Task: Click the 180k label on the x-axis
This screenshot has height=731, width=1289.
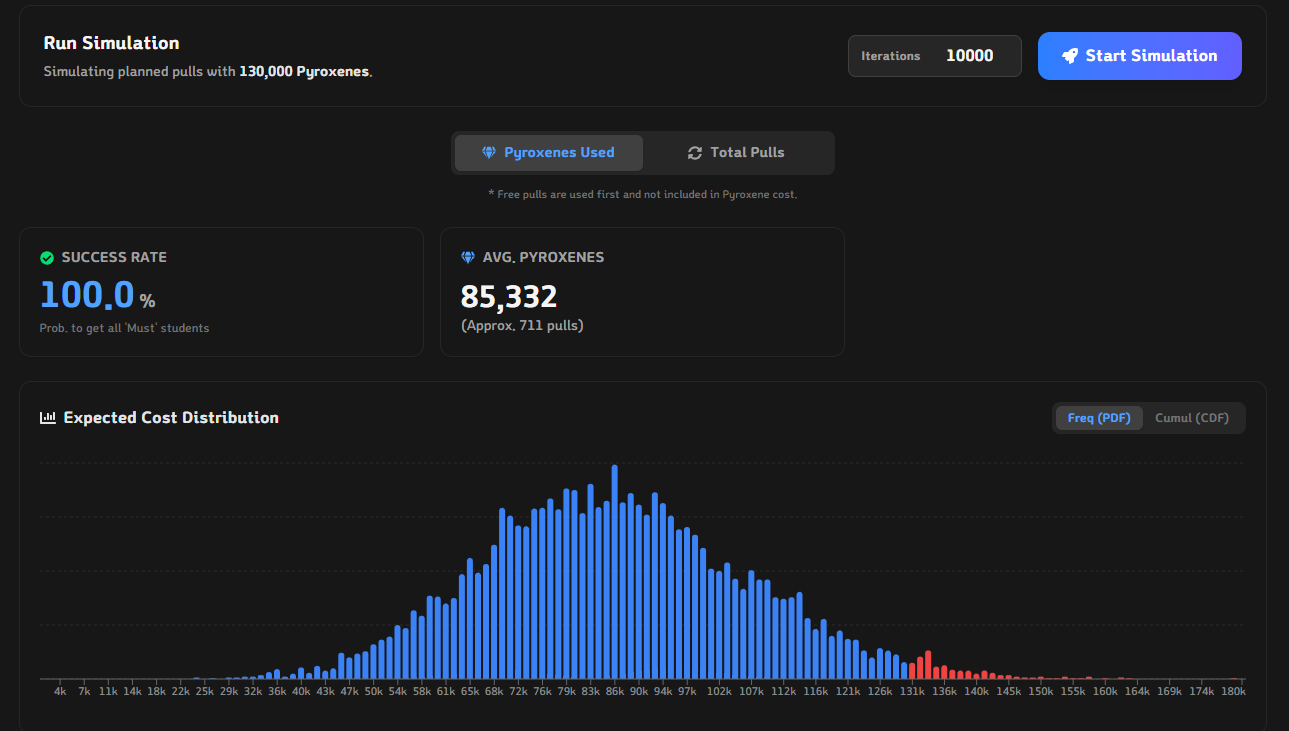Action: (1233, 691)
